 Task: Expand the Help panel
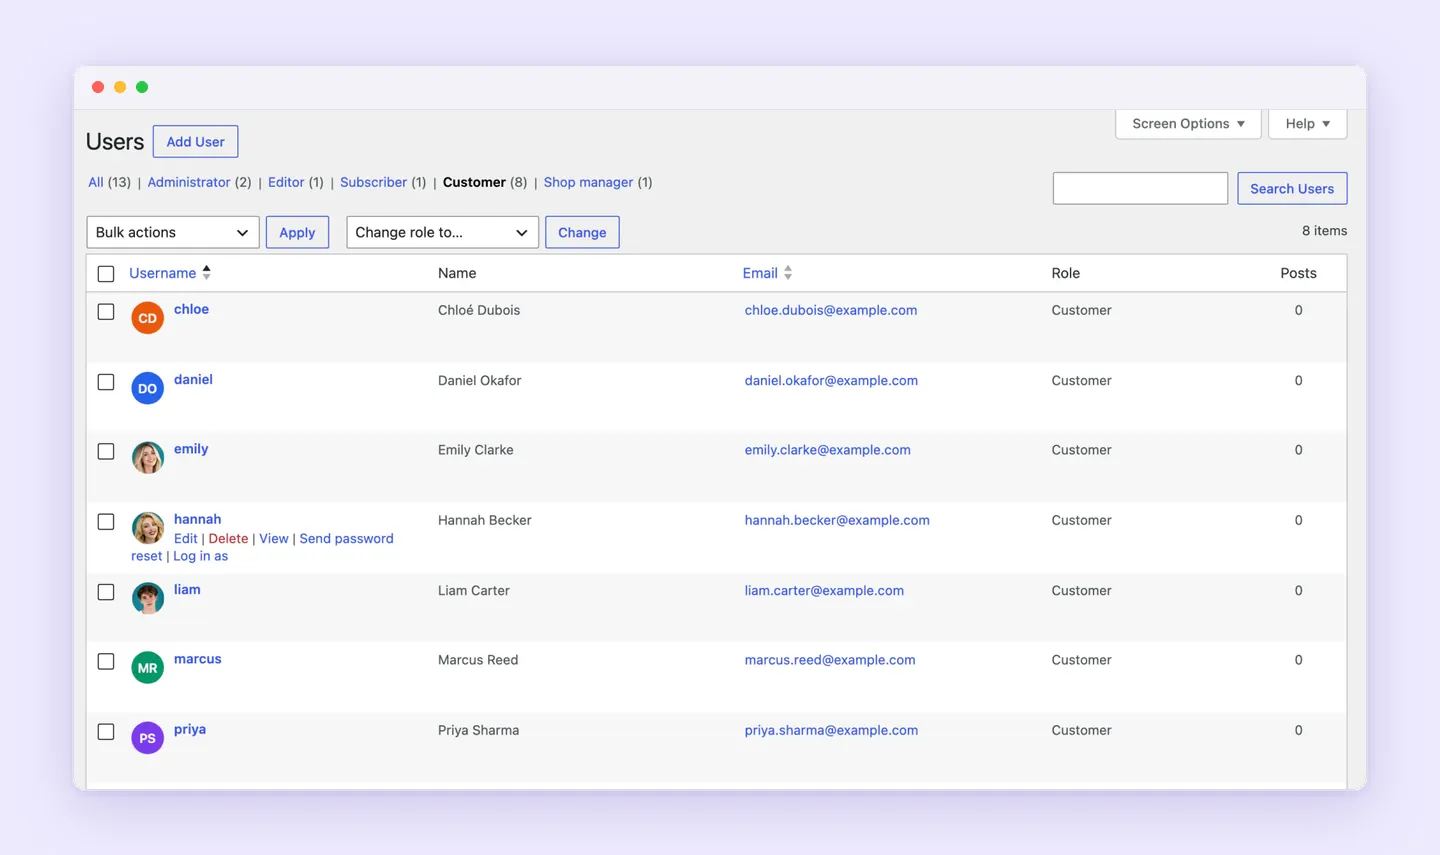[1307, 123]
